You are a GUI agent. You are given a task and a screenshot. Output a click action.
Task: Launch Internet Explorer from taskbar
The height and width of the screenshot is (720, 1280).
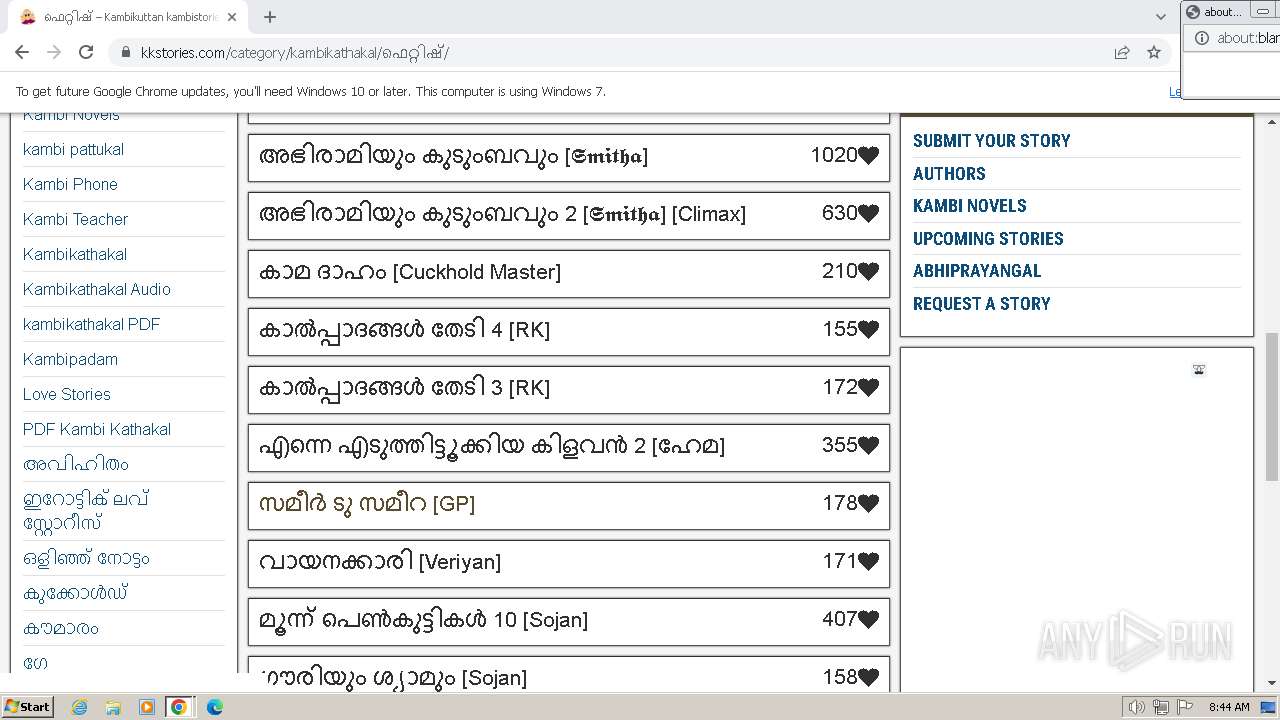pyautogui.click(x=79, y=707)
